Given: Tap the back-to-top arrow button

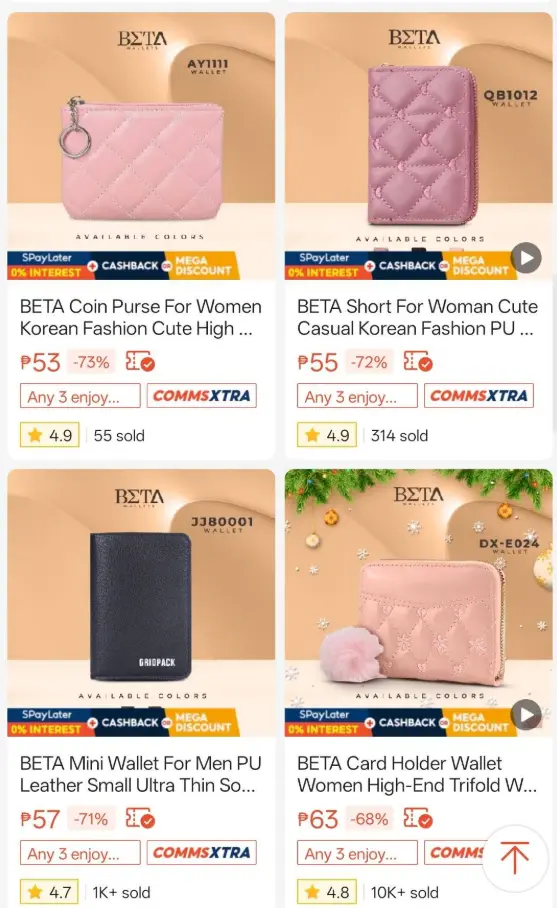Looking at the screenshot, I should pos(515,858).
